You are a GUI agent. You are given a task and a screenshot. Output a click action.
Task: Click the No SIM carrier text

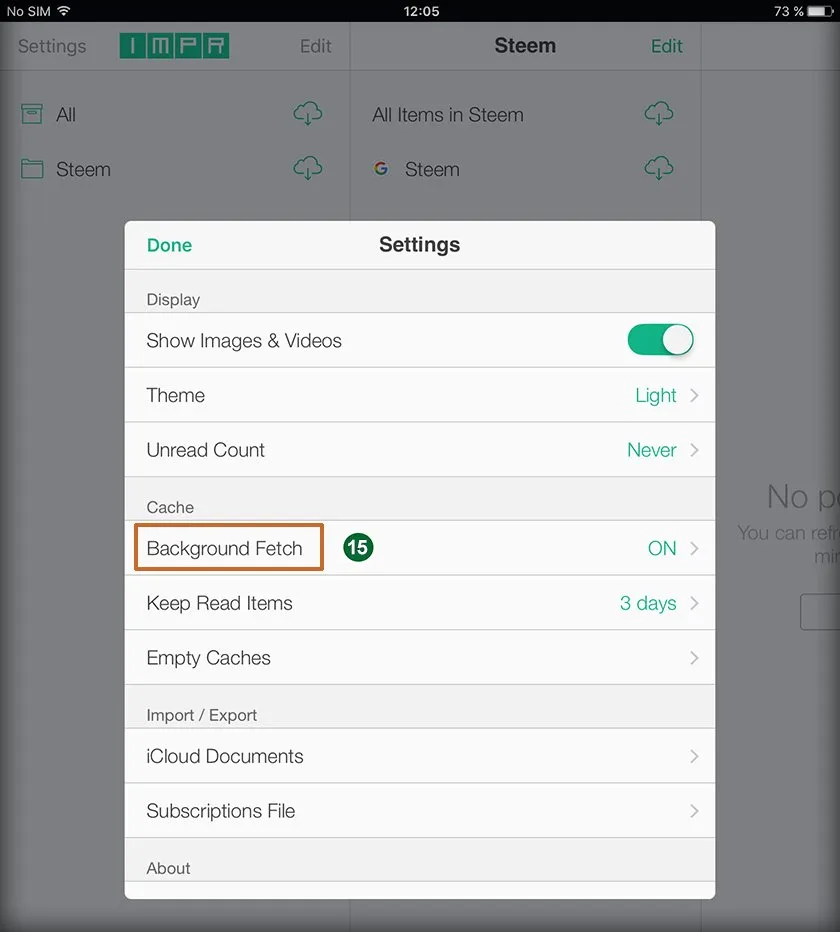(28, 11)
